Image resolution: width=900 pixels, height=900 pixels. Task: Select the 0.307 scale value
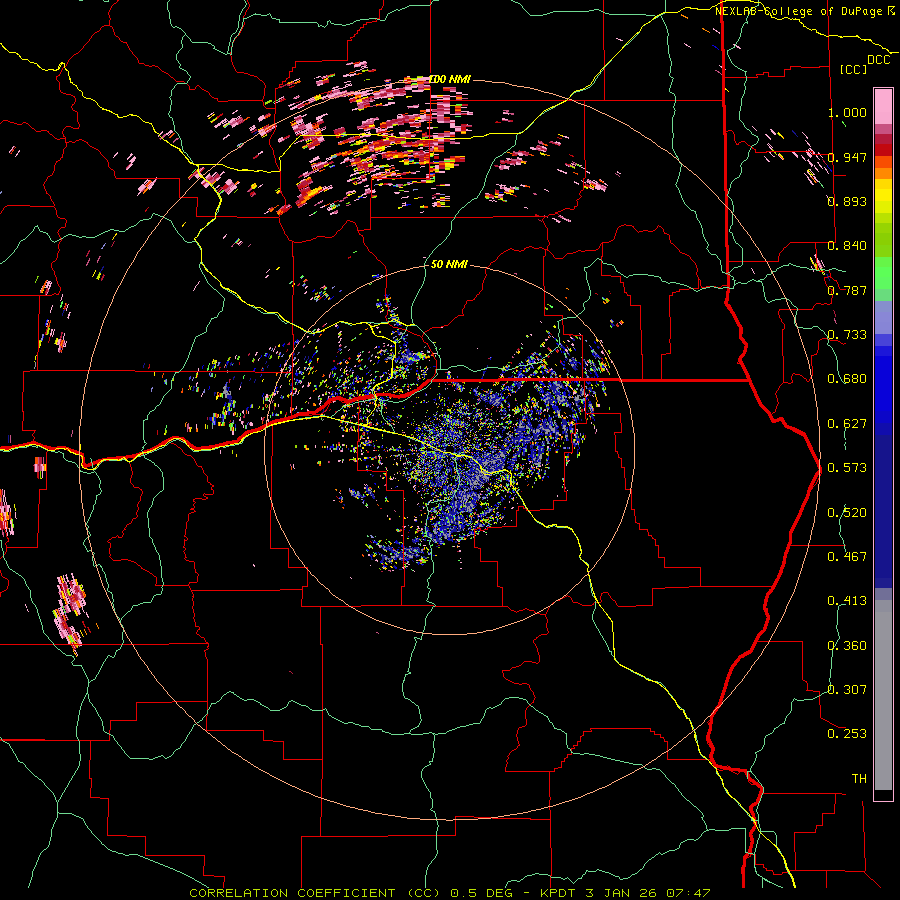847,690
